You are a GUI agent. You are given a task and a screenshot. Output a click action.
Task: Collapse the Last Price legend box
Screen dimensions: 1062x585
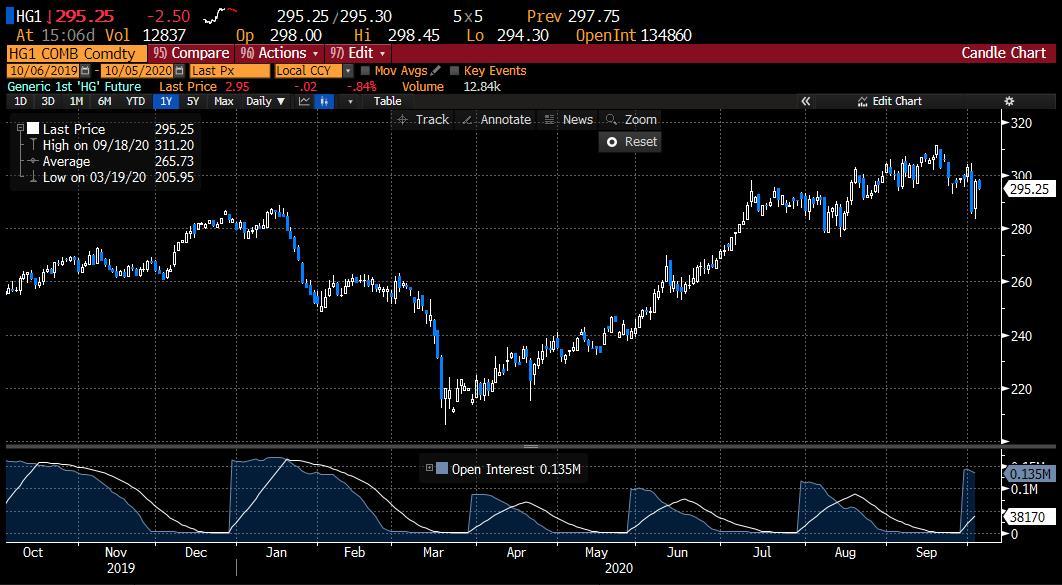point(20,127)
